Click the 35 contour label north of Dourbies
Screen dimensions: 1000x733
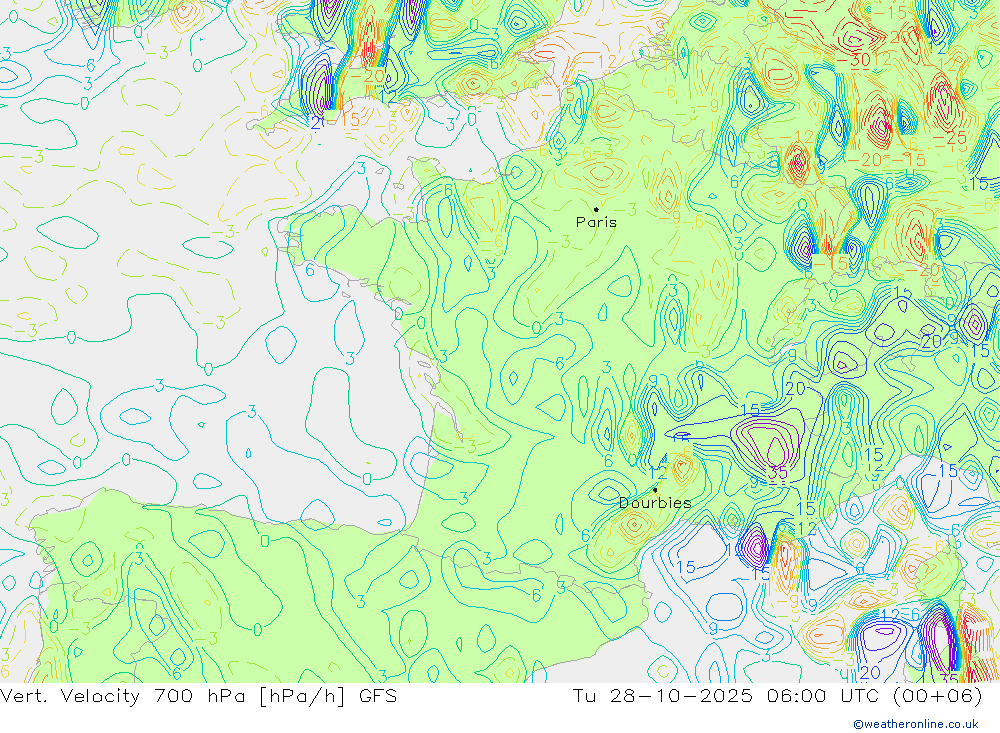pos(777,473)
